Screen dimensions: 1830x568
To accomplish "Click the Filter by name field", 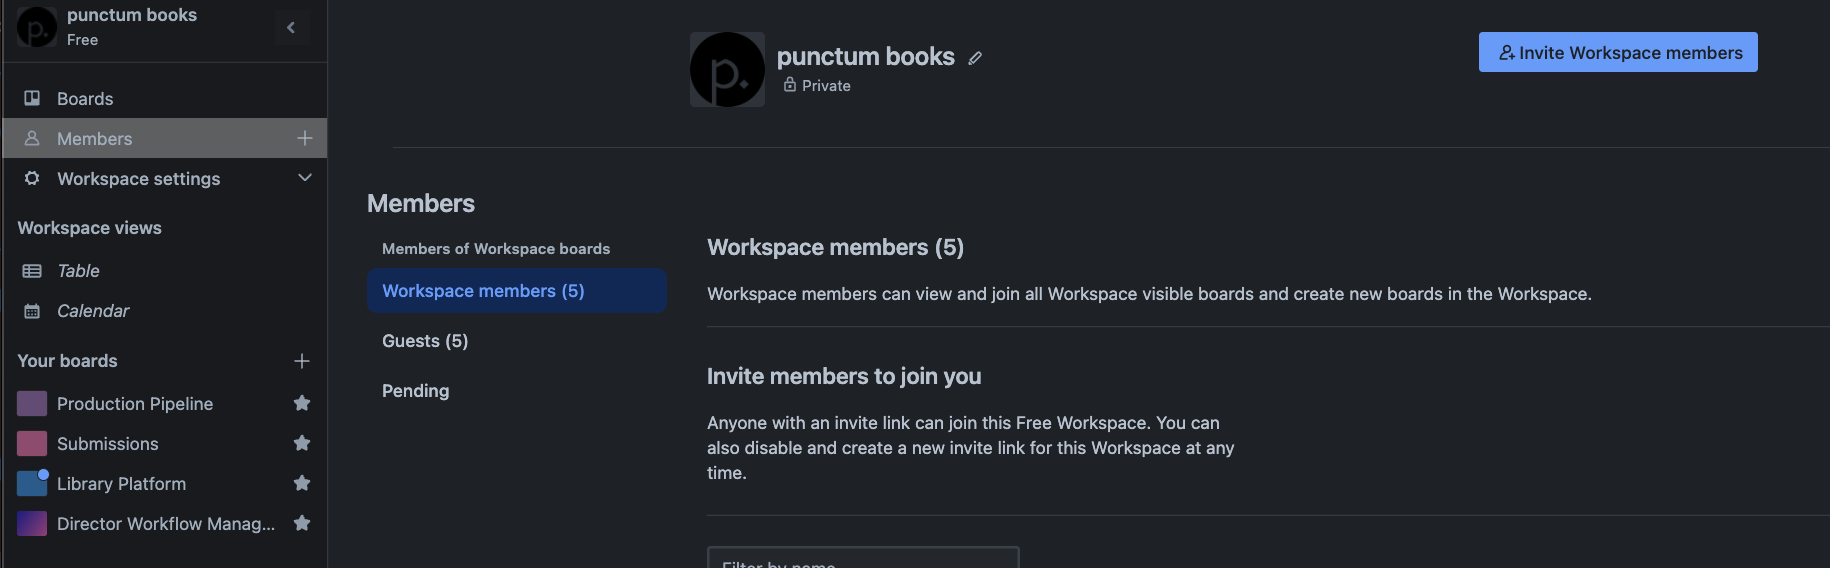I will pyautogui.click(x=862, y=558).
